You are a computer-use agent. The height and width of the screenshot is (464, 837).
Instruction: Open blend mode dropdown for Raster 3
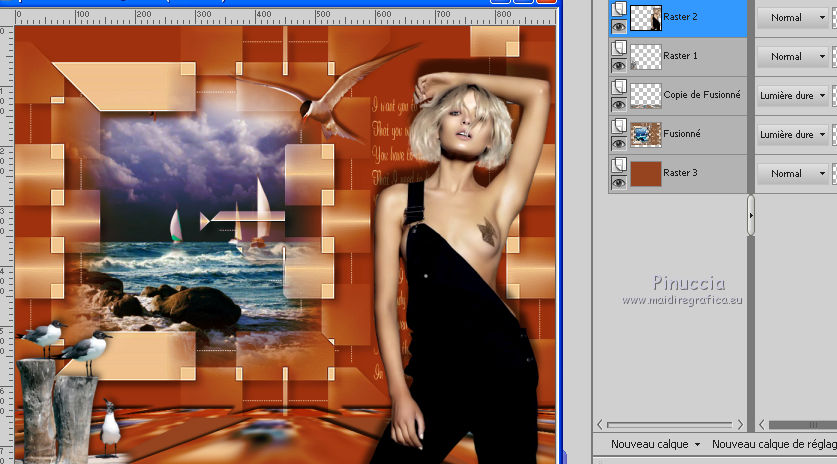point(792,174)
